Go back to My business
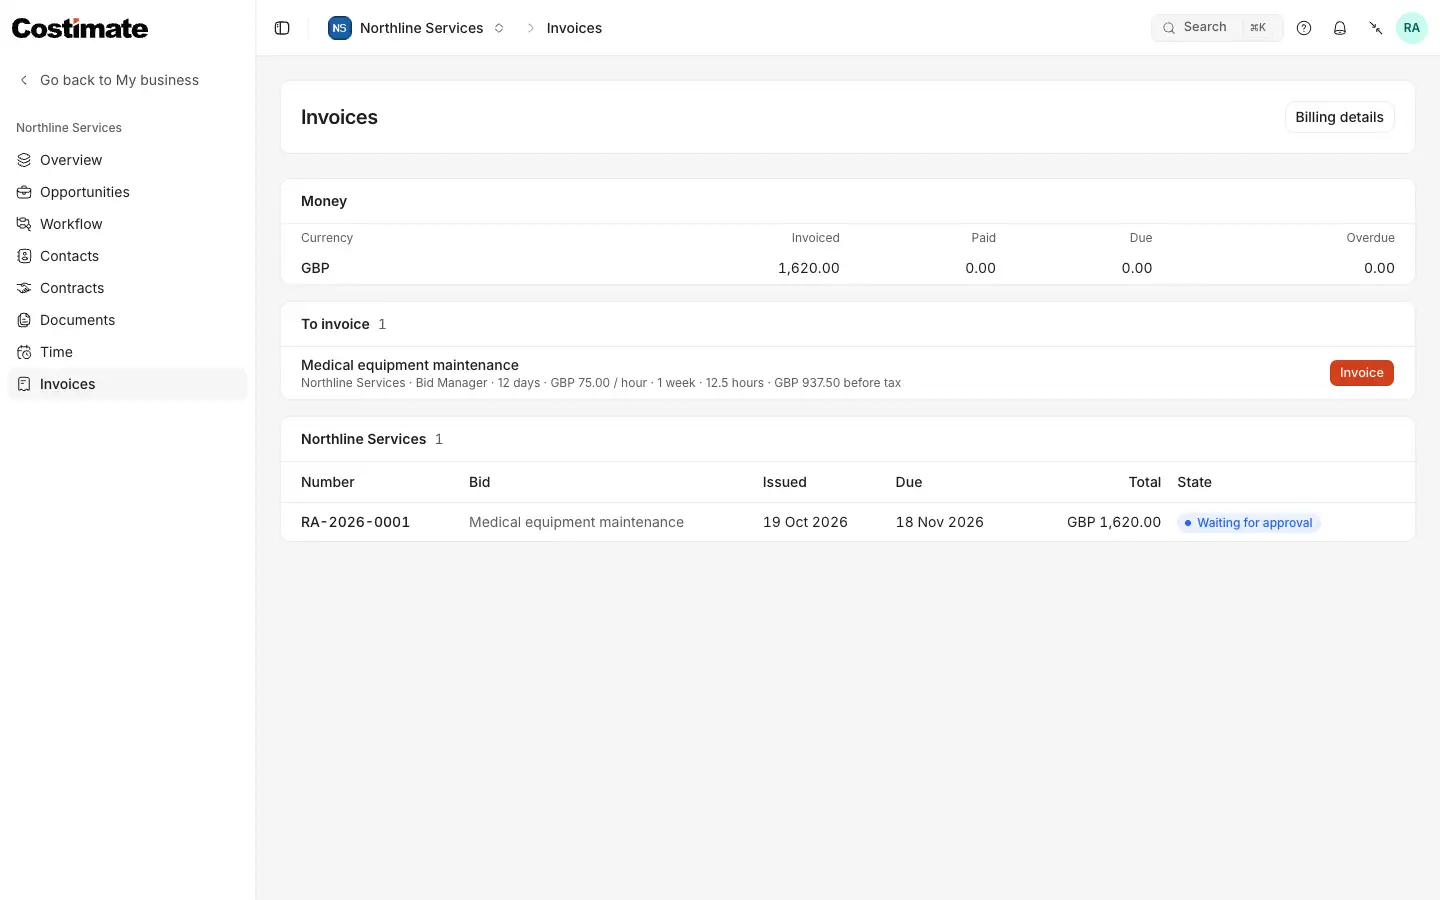This screenshot has width=1440, height=900. (x=119, y=80)
